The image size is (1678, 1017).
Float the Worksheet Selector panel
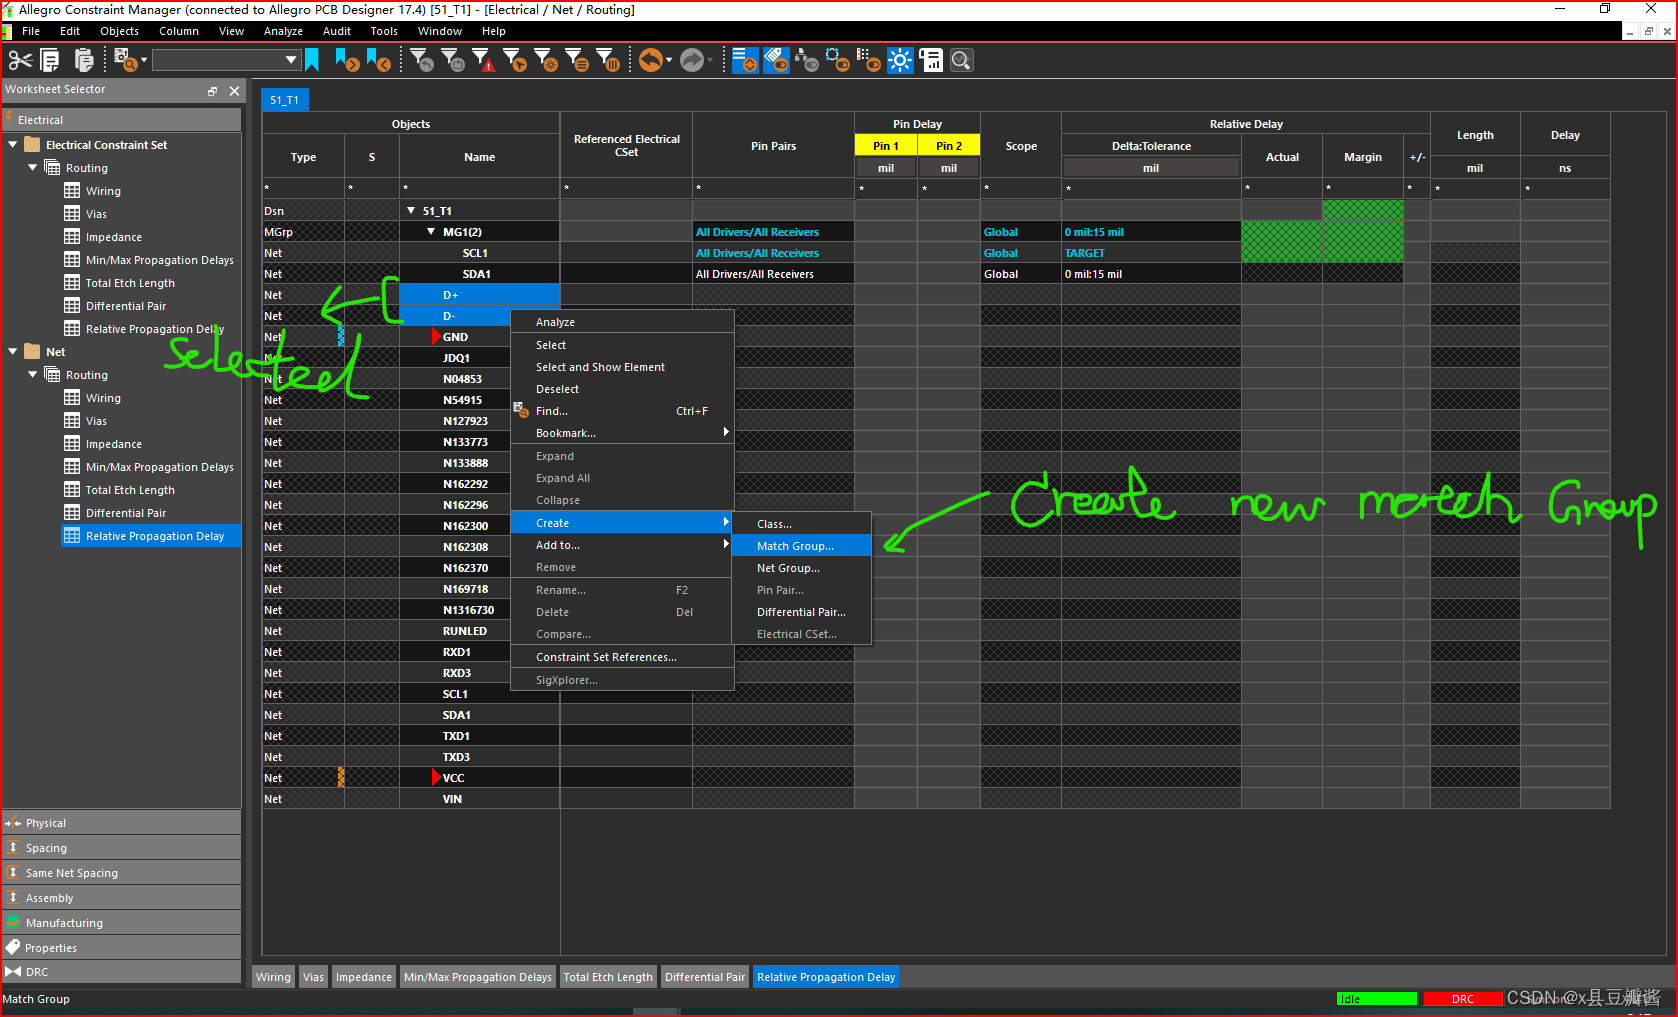[x=212, y=91]
